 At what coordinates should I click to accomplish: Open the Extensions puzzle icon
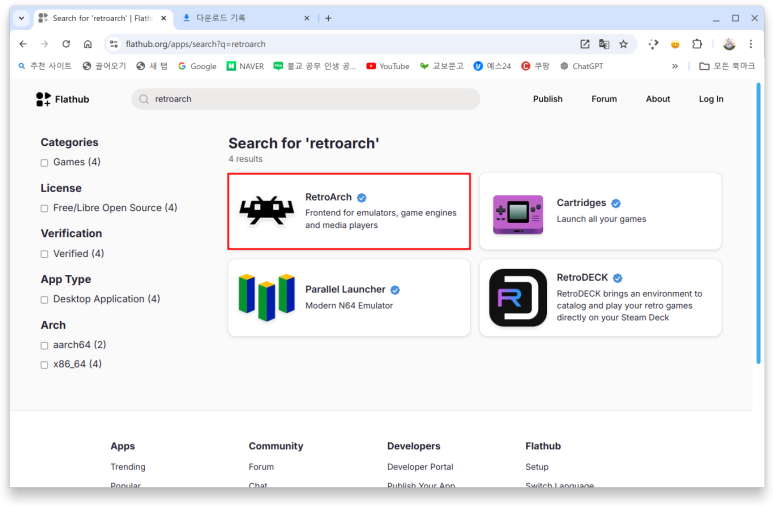coord(697,44)
